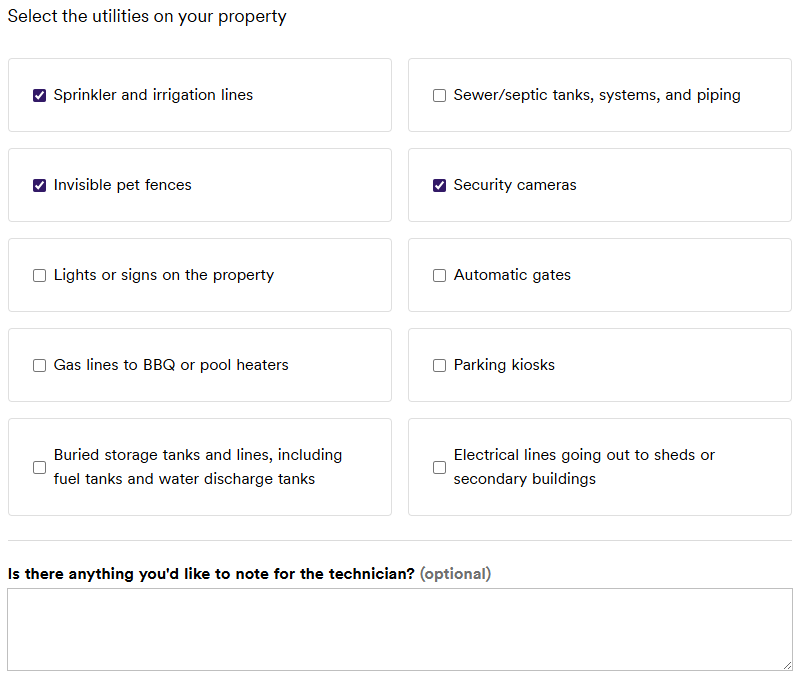Uncheck Sprinkler and irrigation lines

click(39, 95)
